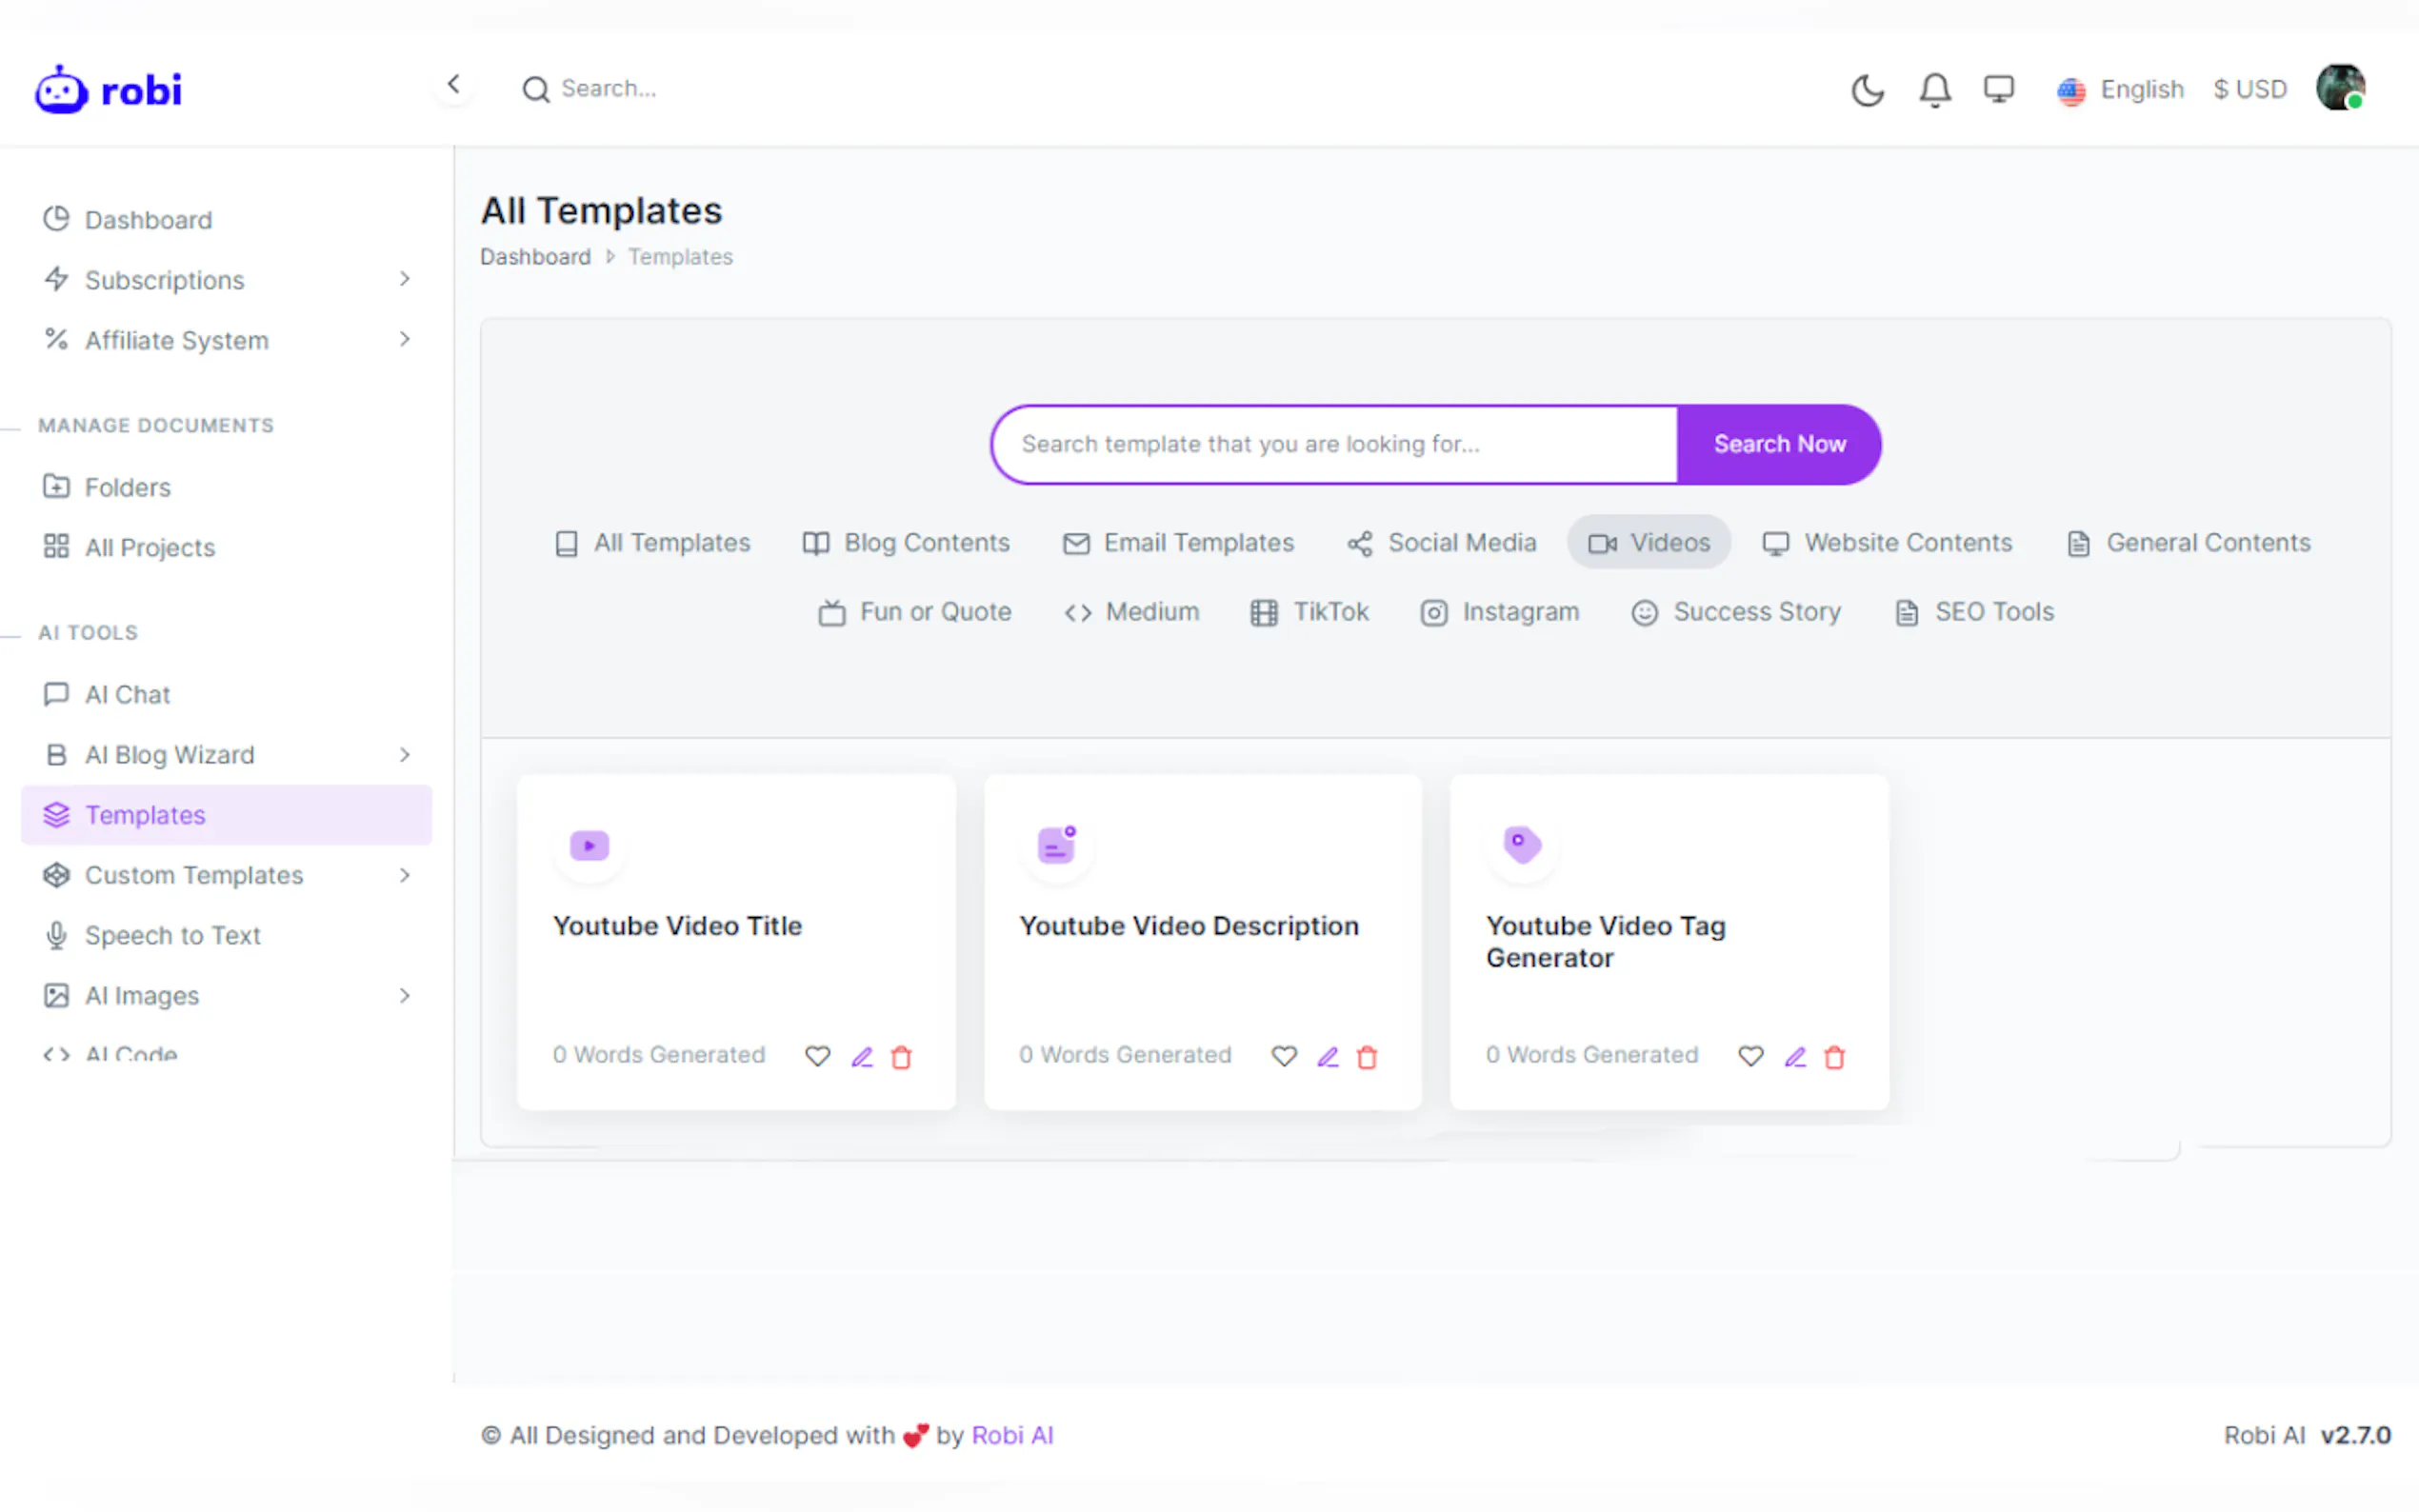Click the template search input field
2419x1512 pixels.
pyautogui.click(x=1335, y=444)
